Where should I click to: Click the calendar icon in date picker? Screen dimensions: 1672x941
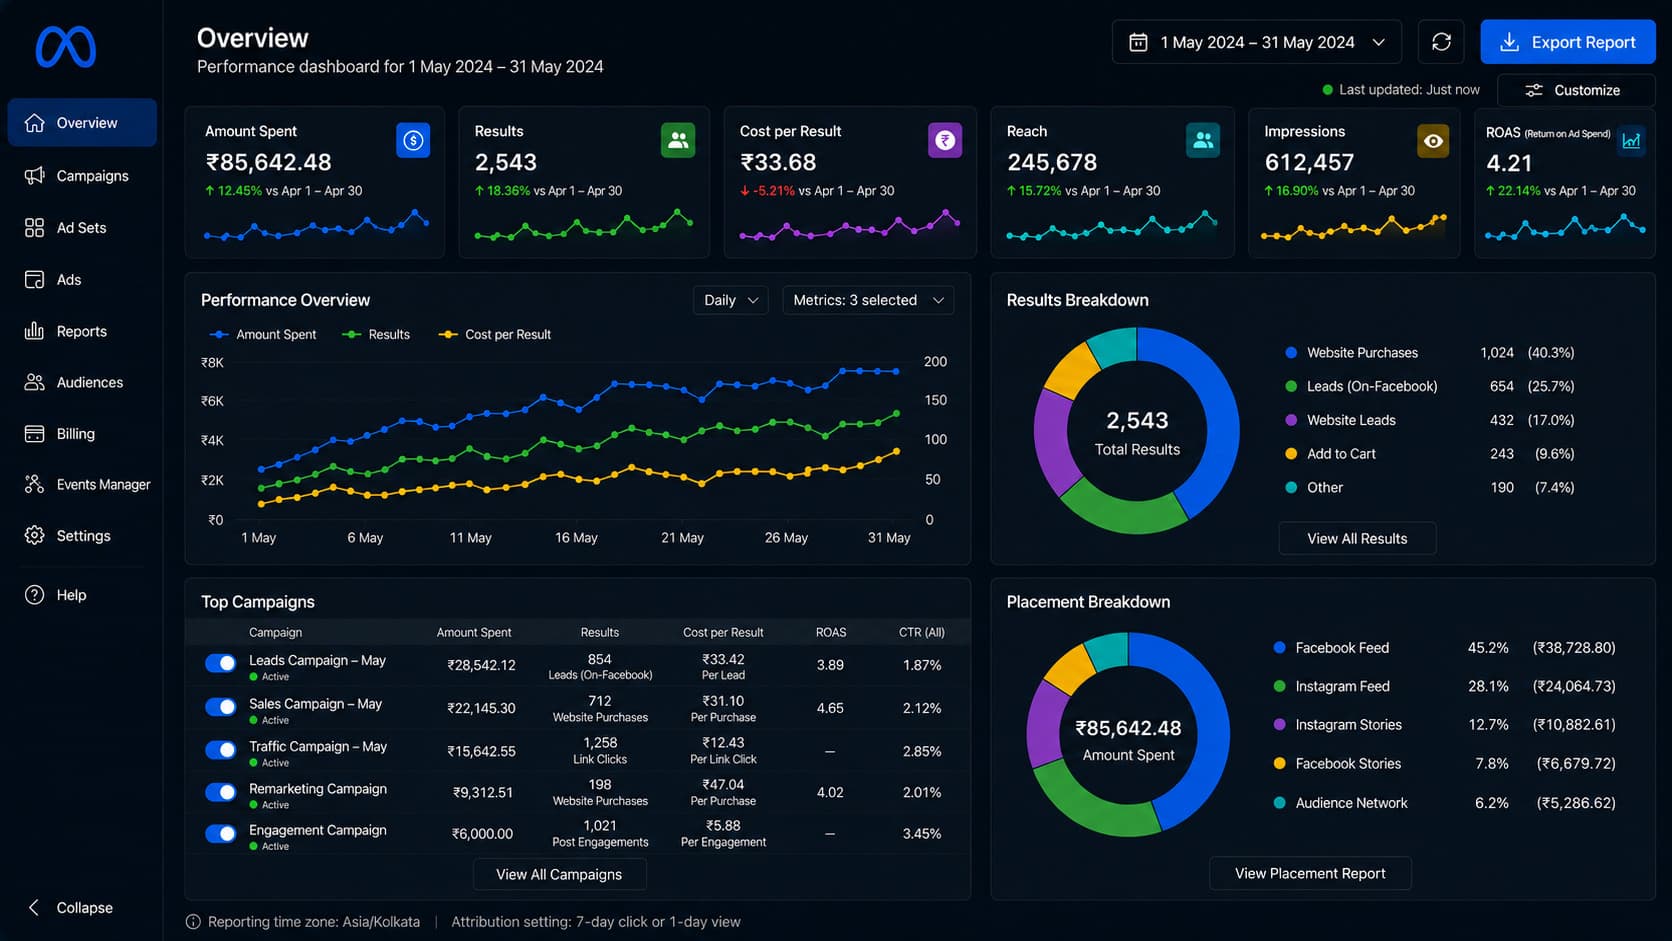point(1138,42)
